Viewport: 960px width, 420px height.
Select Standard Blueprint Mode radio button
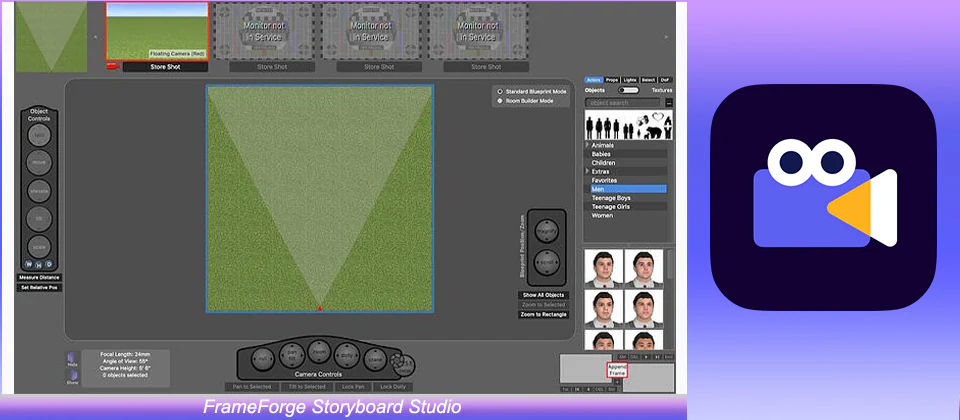click(x=500, y=91)
